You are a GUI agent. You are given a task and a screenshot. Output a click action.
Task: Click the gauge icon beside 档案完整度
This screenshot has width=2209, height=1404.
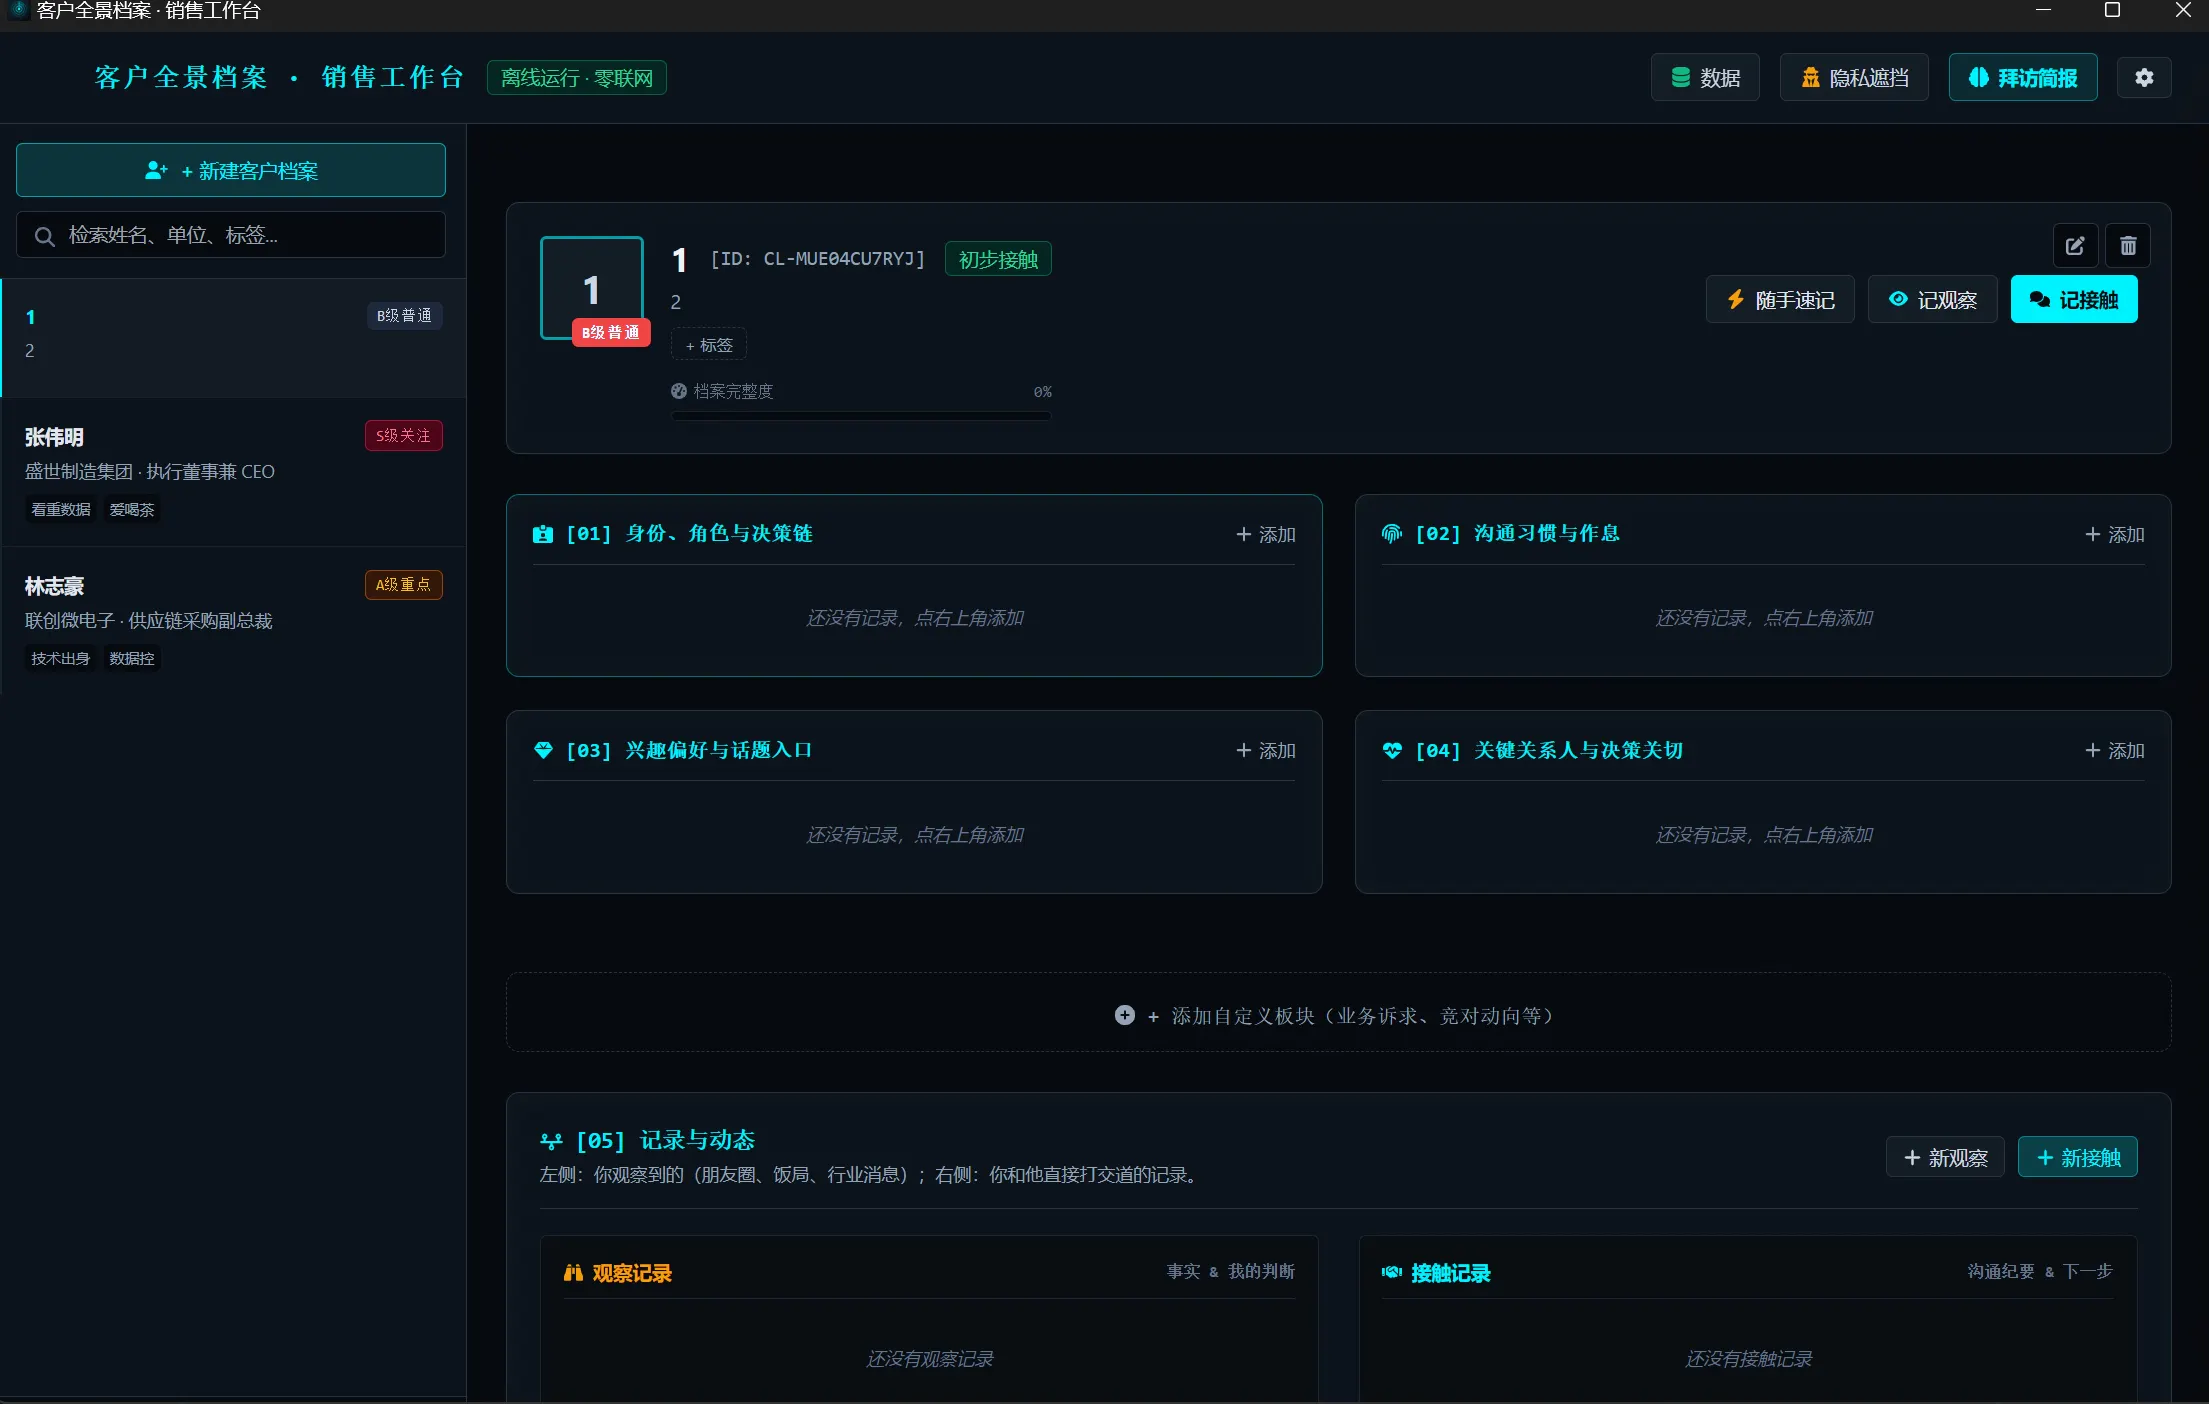coord(679,391)
